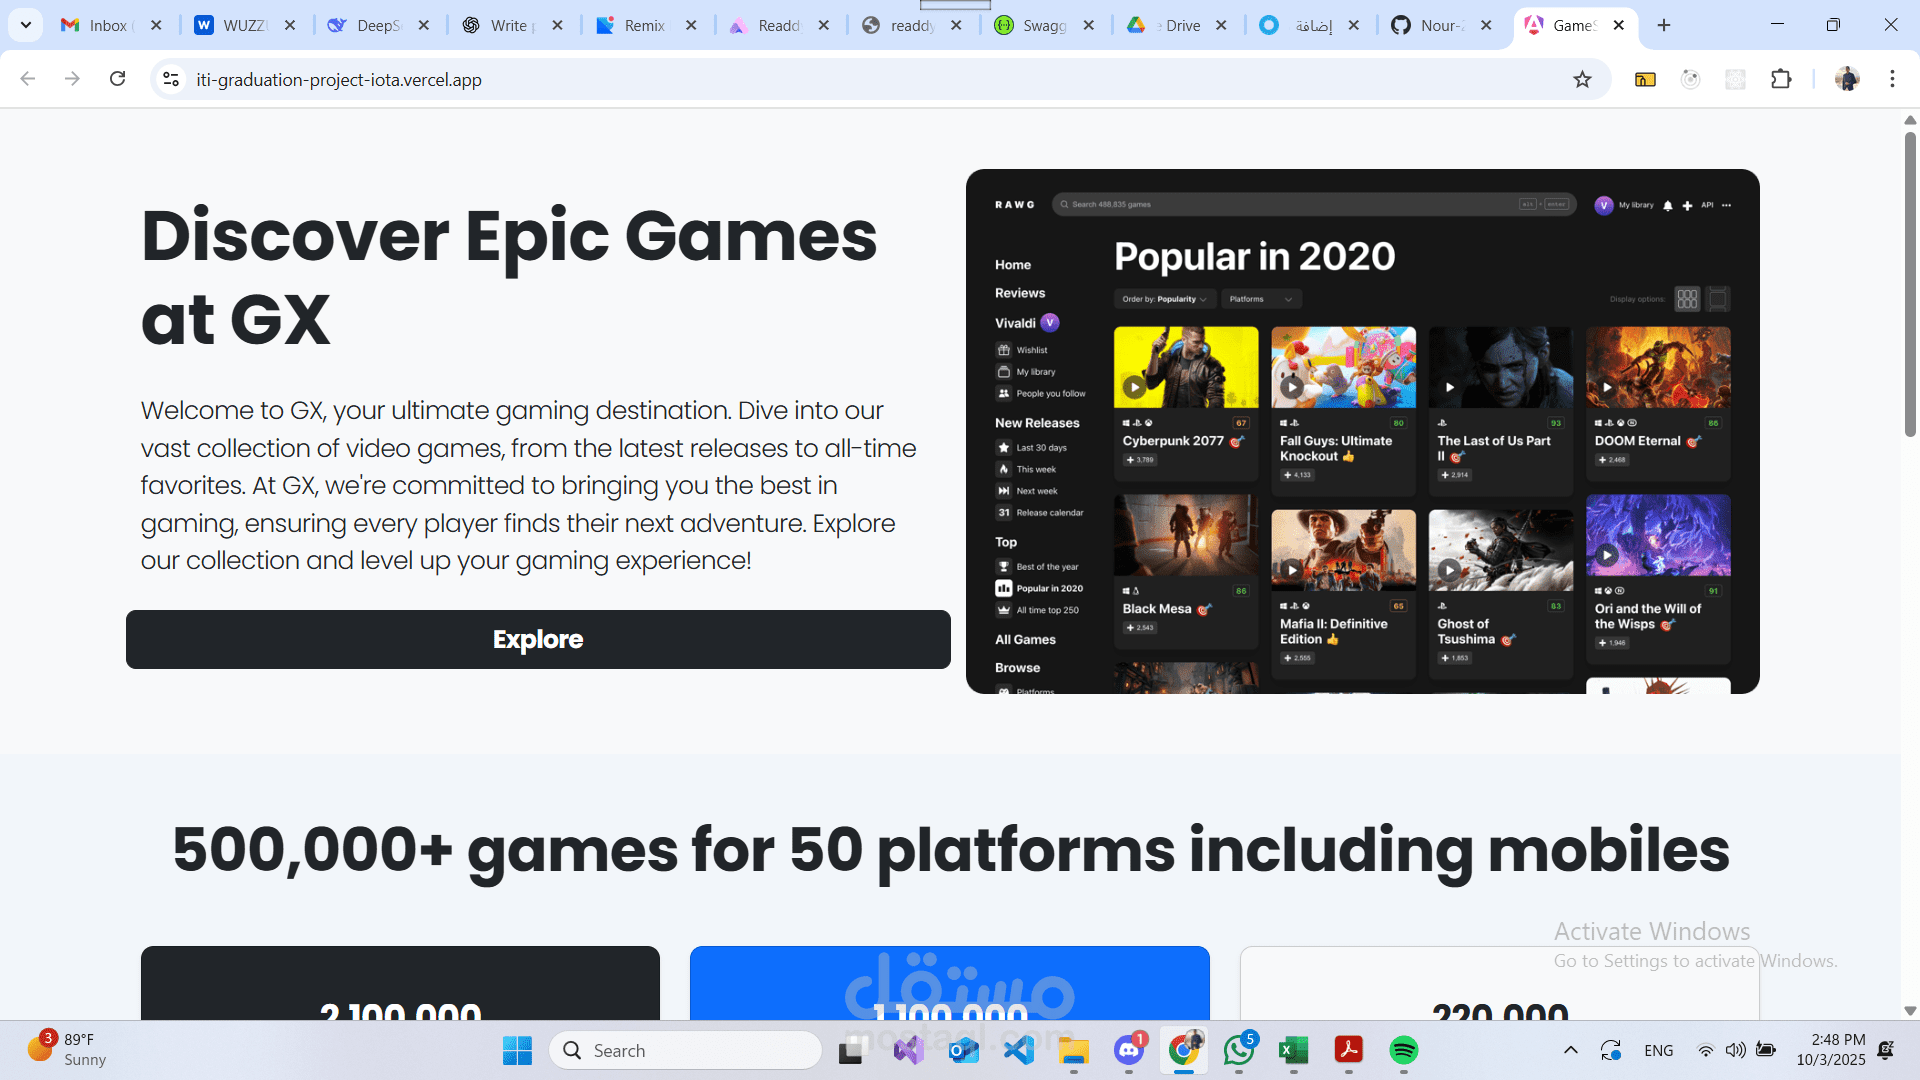Open Excel from the taskbar
This screenshot has height=1080, width=1920.
pyautogui.click(x=1294, y=1050)
